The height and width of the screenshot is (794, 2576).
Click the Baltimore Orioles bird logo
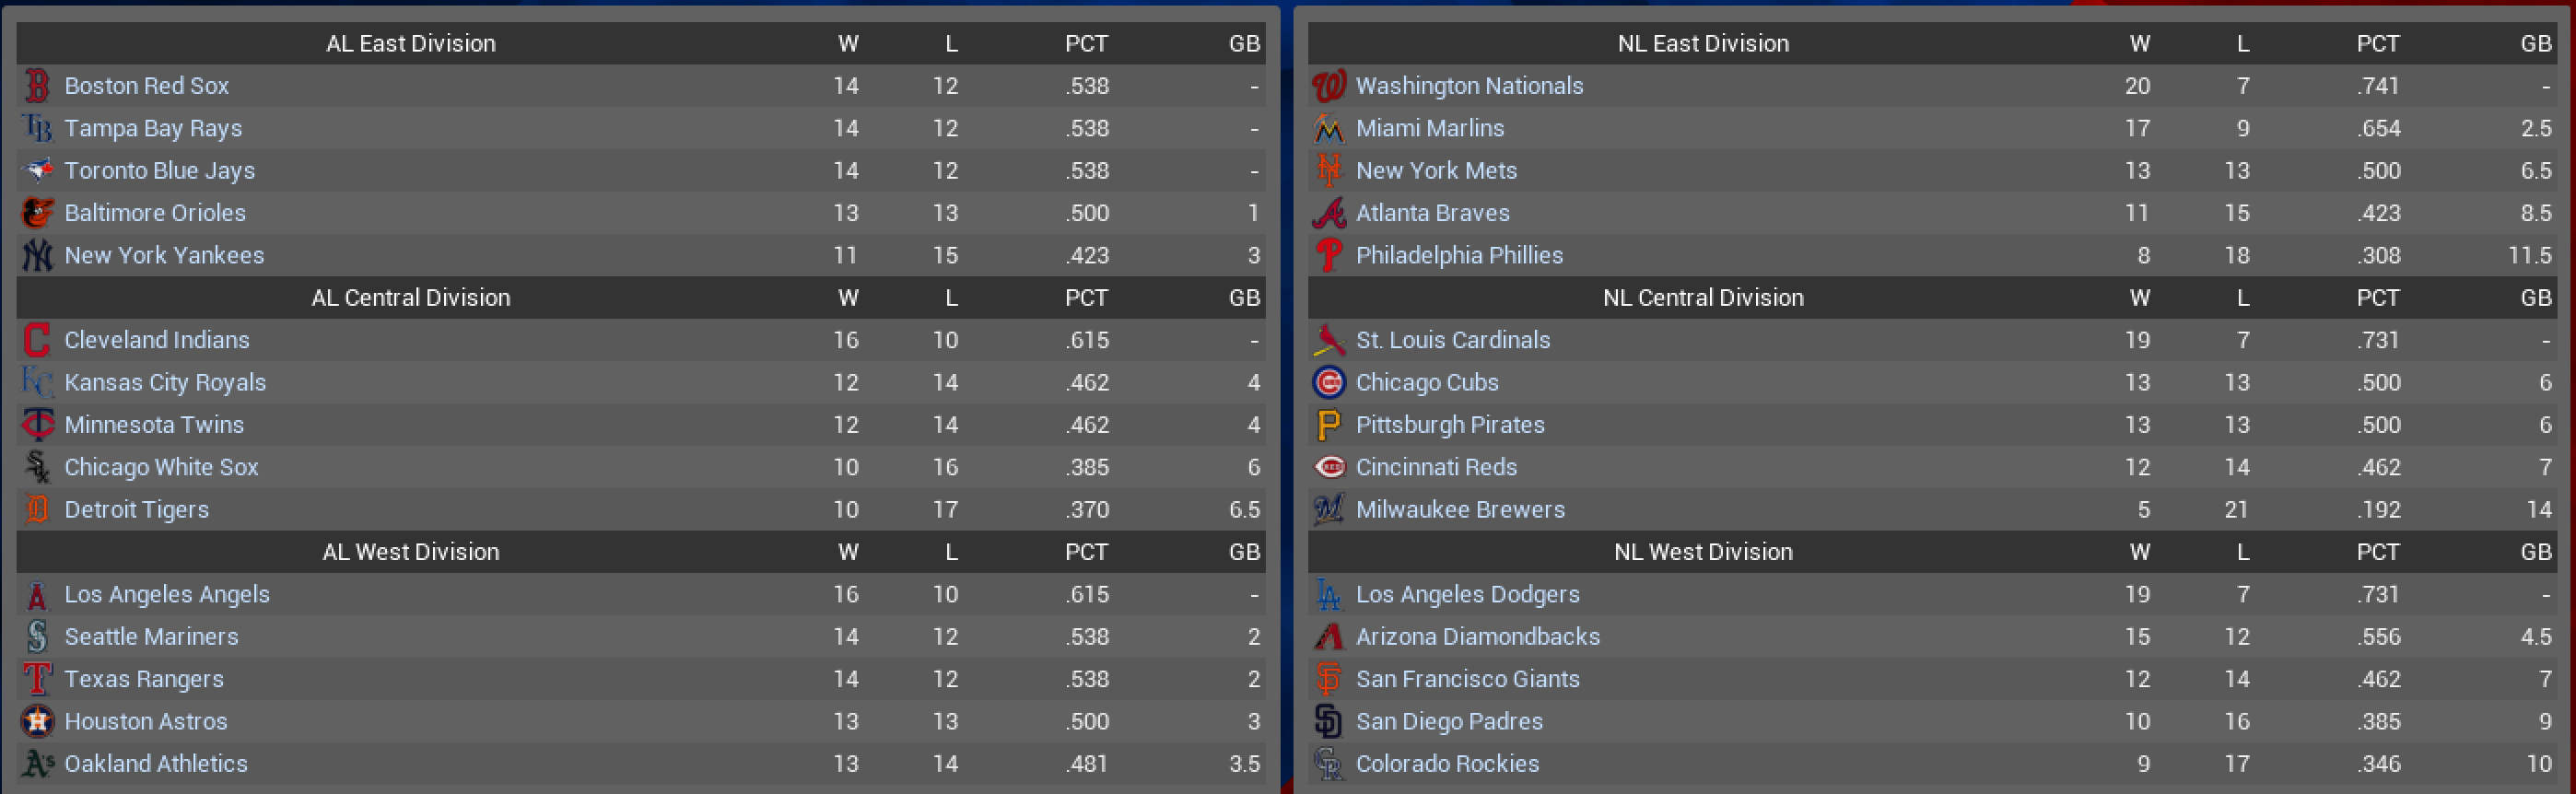[37, 213]
